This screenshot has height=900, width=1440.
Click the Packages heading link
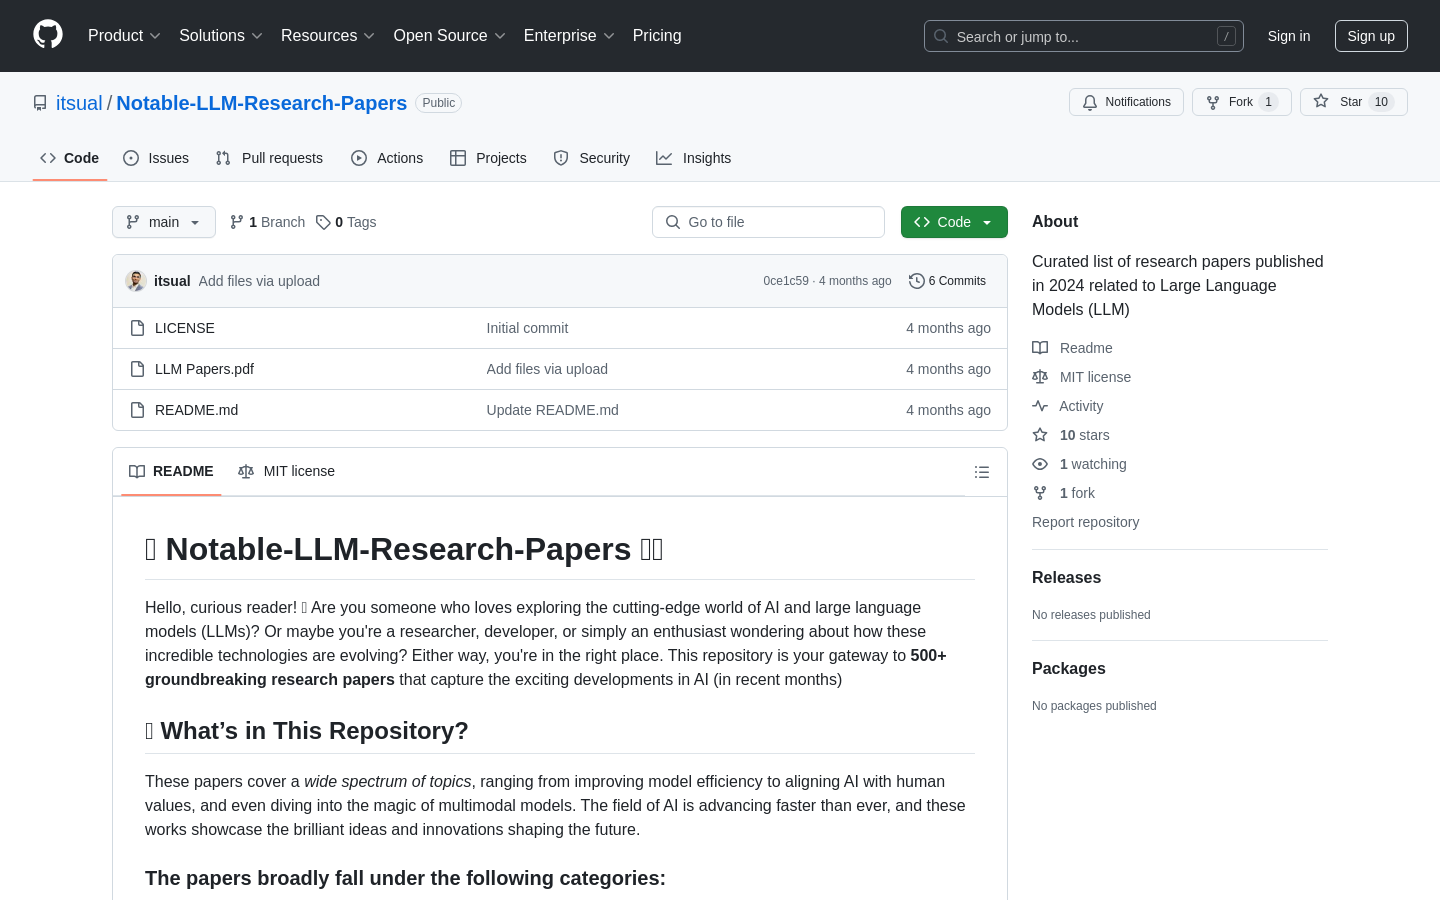[1069, 669]
